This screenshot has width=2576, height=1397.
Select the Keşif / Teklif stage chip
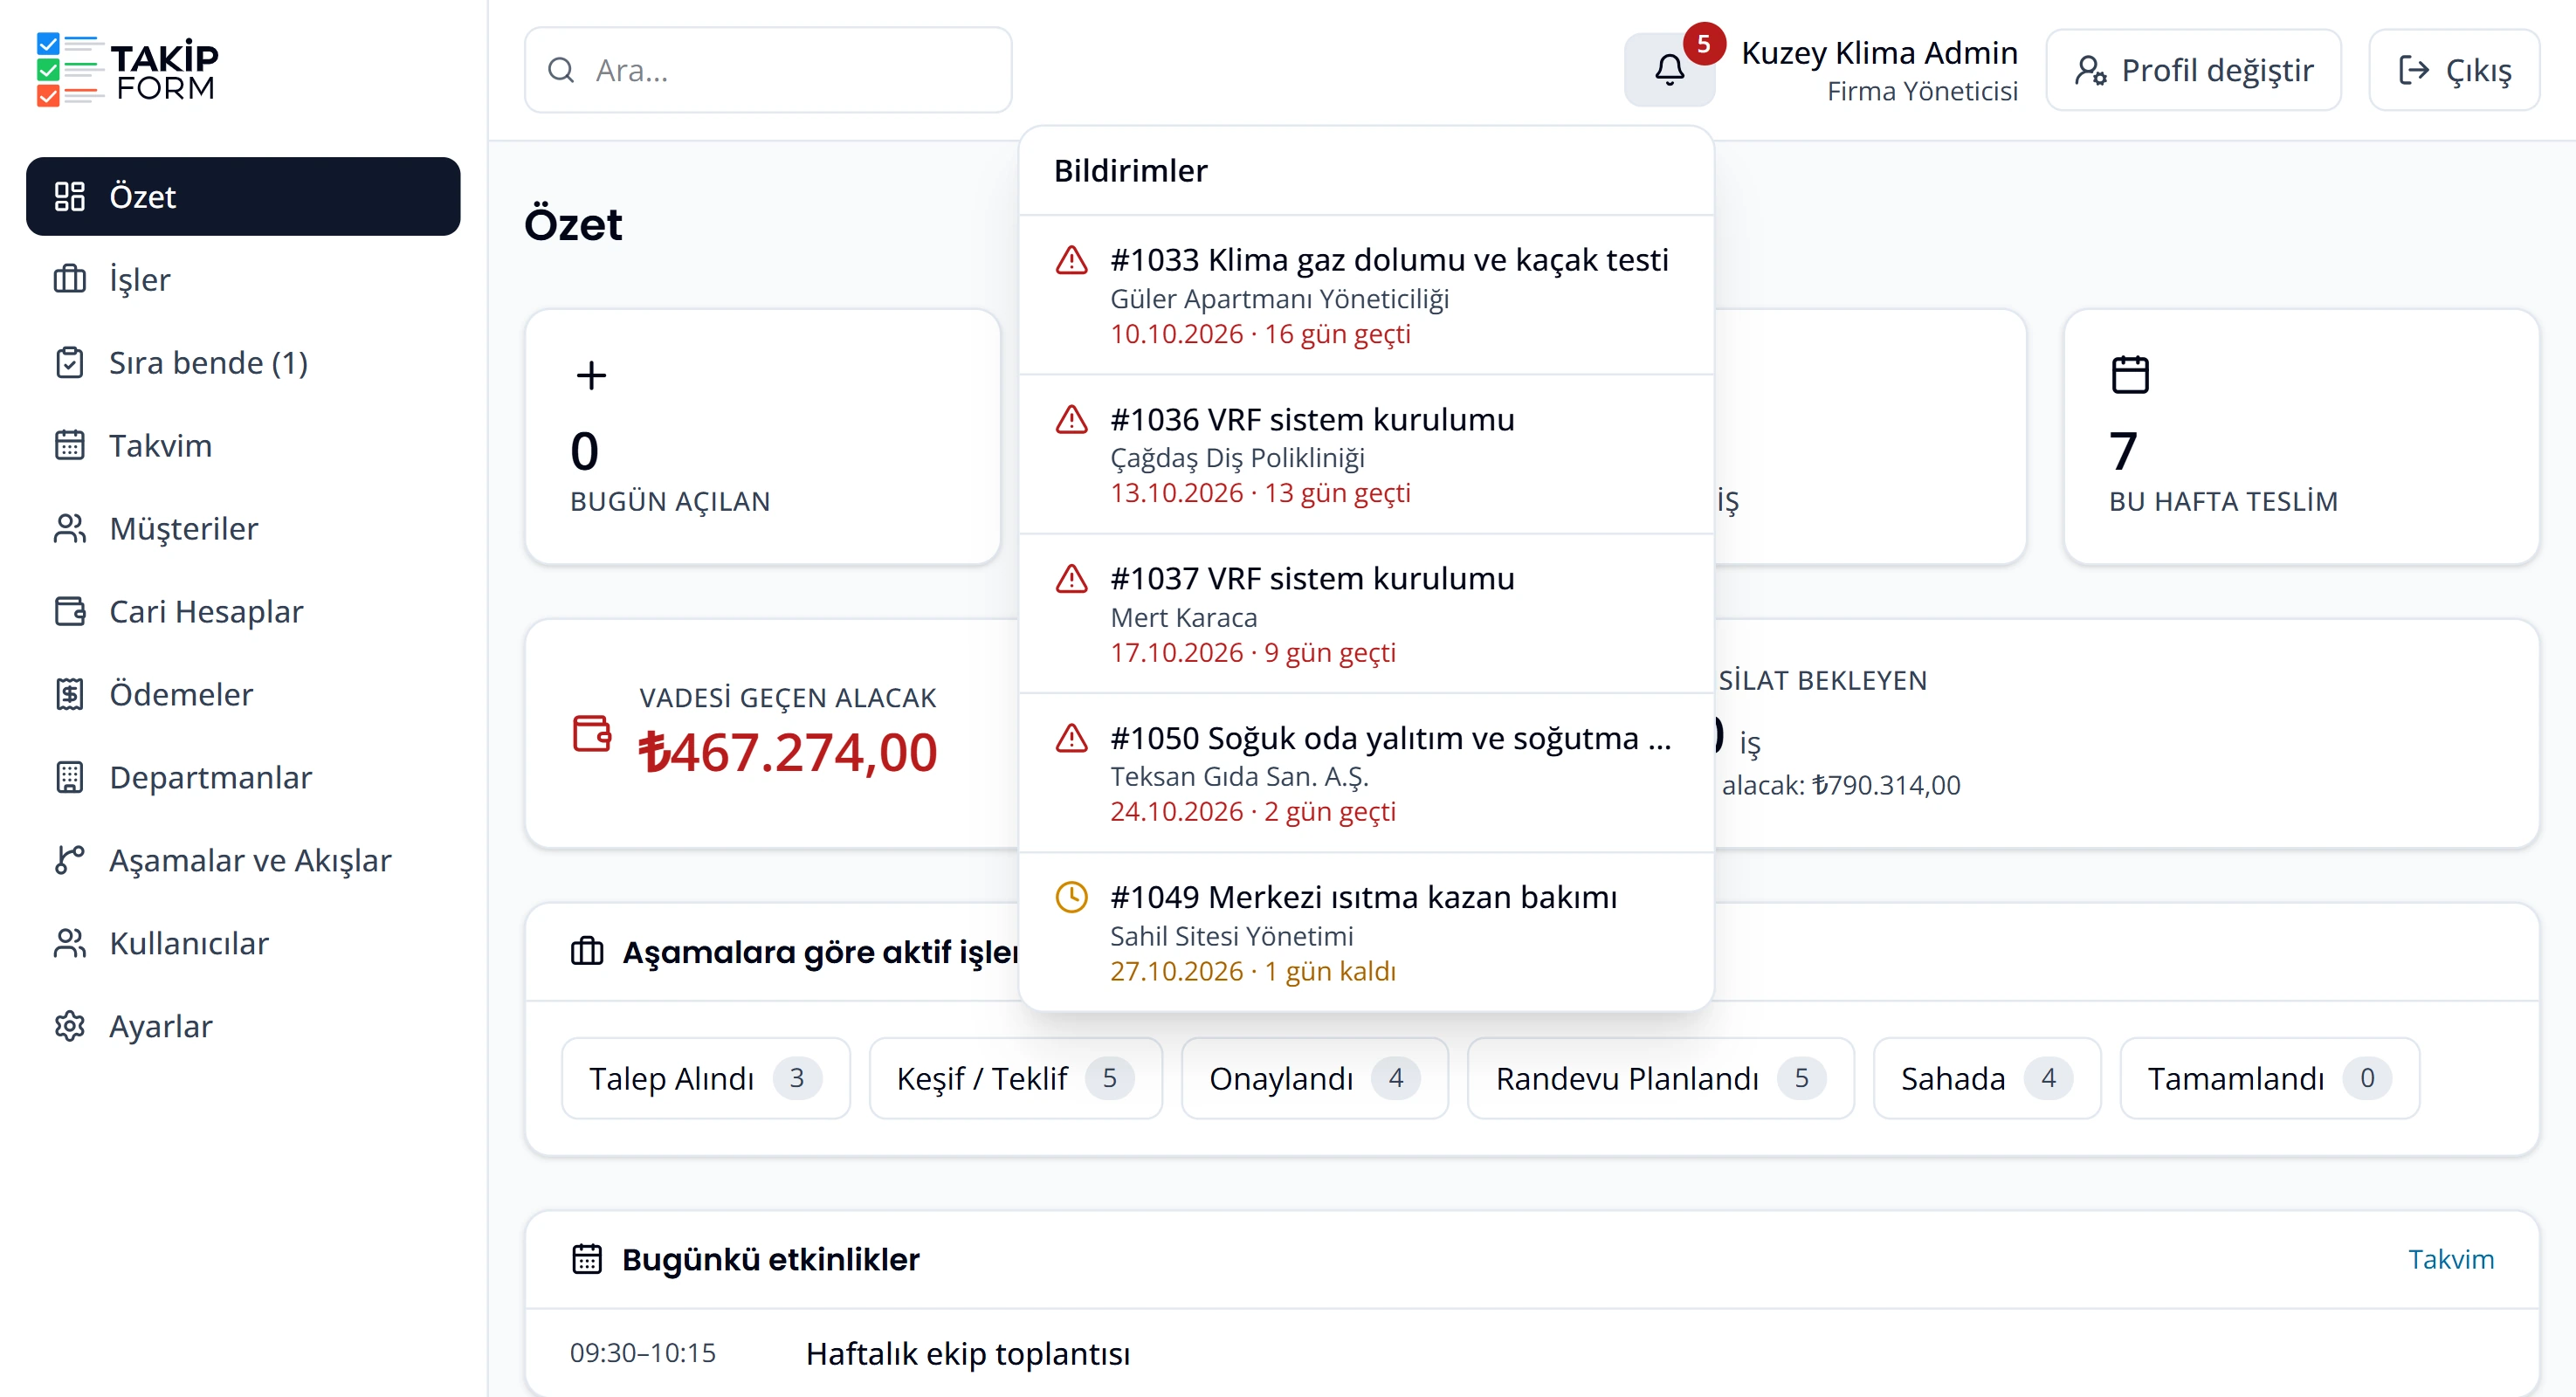click(1015, 1078)
